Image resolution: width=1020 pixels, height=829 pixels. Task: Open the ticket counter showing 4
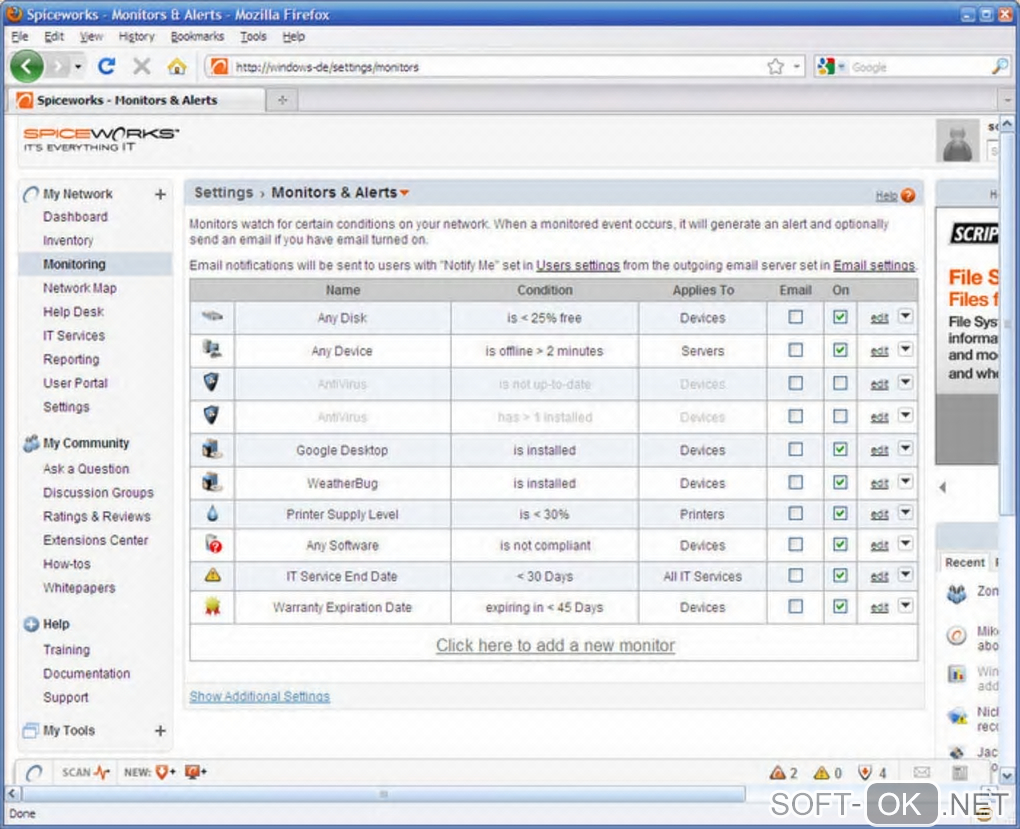click(x=872, y=773)
